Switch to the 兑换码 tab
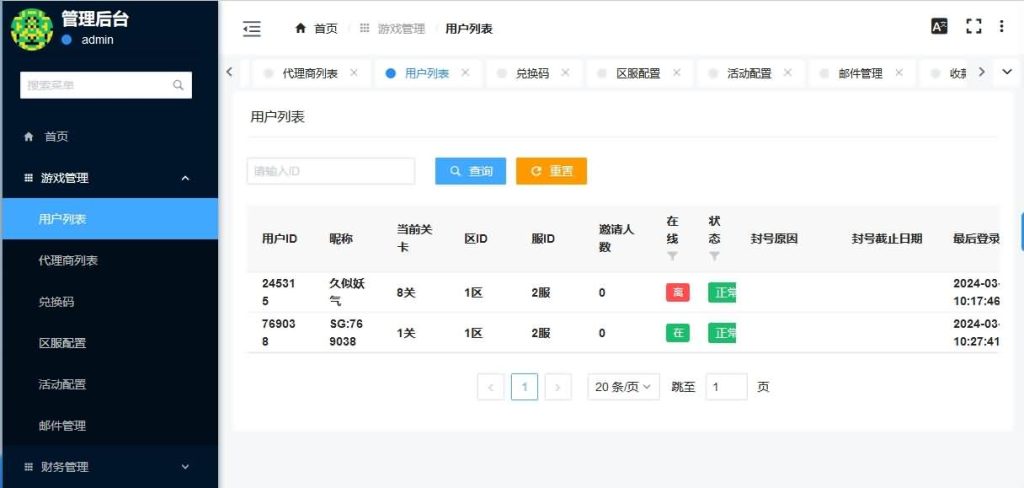 point(532,73)
